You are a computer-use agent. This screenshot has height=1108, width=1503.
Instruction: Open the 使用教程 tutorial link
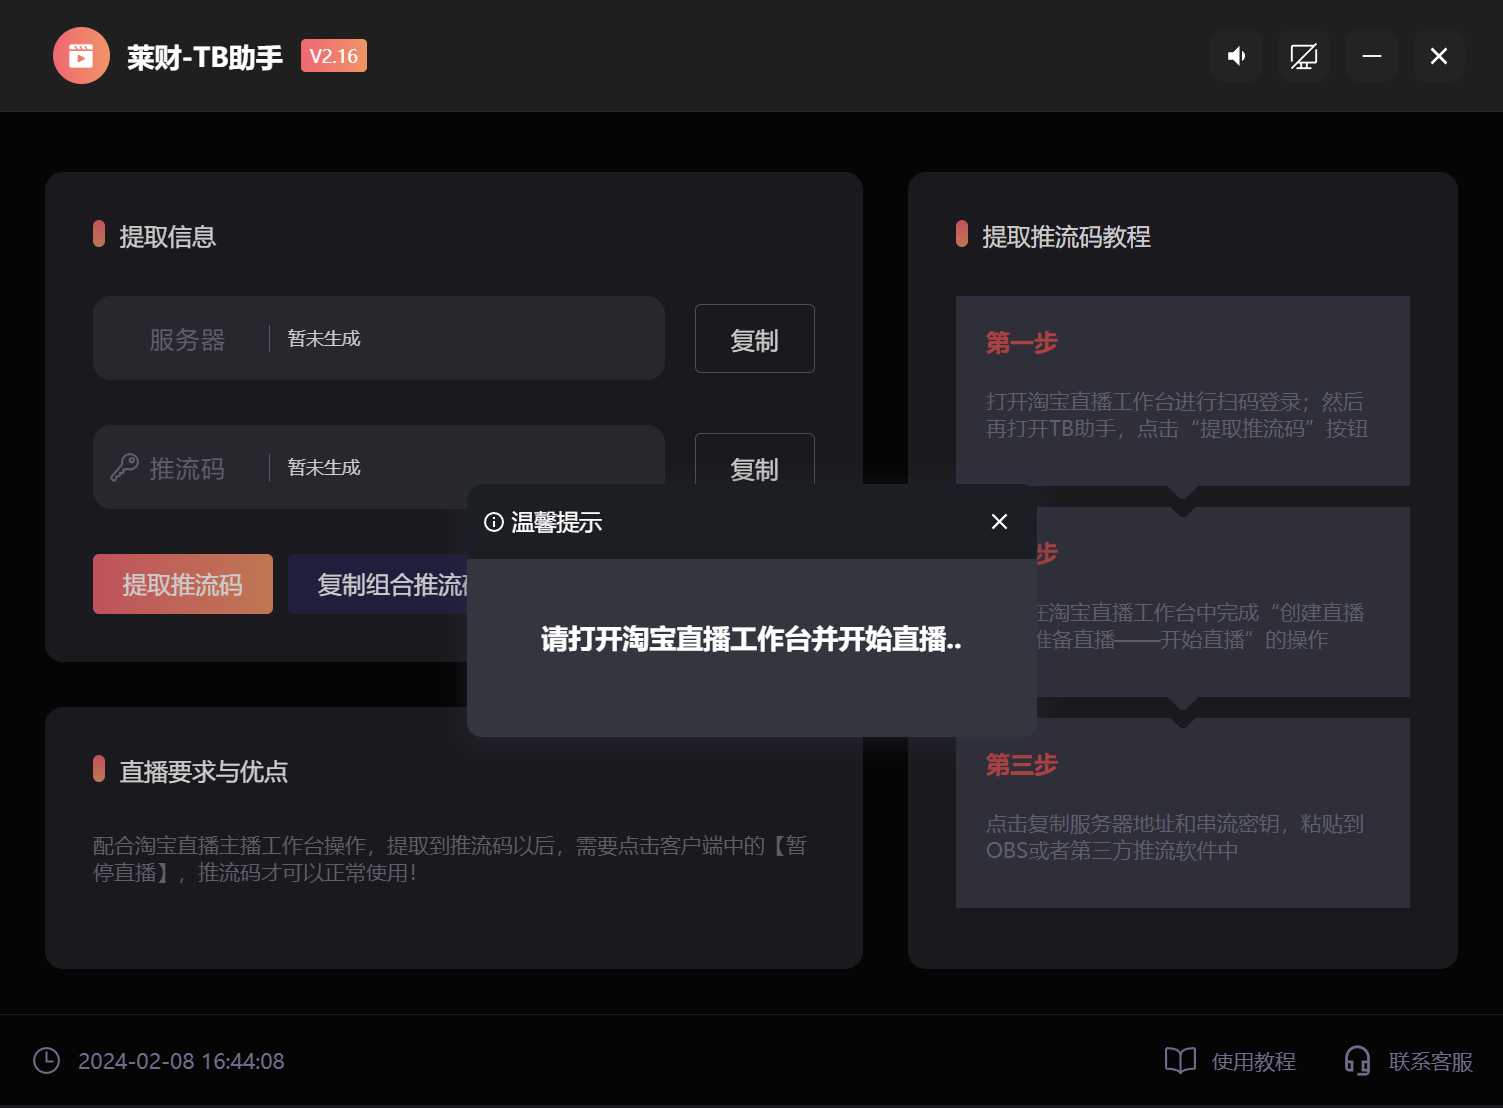[1254, 1061]
